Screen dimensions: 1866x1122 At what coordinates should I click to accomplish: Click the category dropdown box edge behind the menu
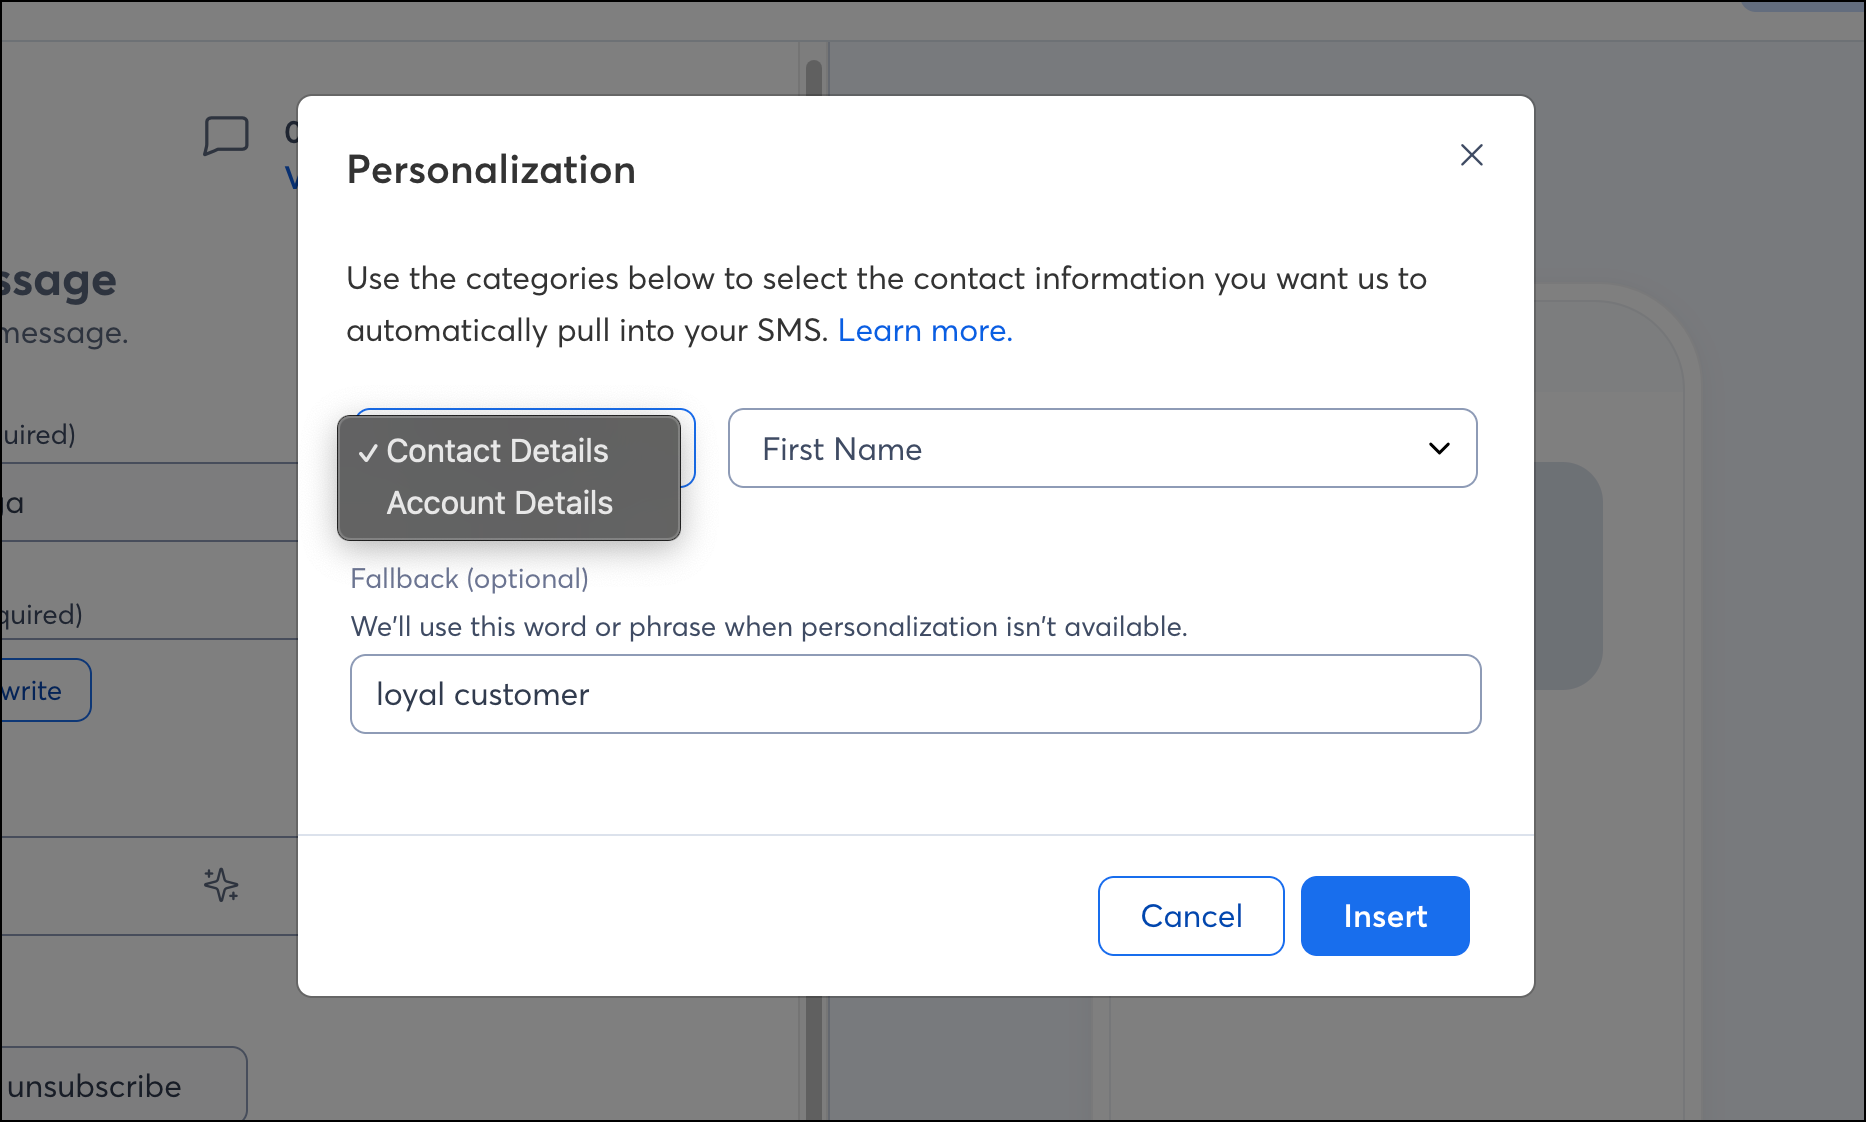coord(688,448)
